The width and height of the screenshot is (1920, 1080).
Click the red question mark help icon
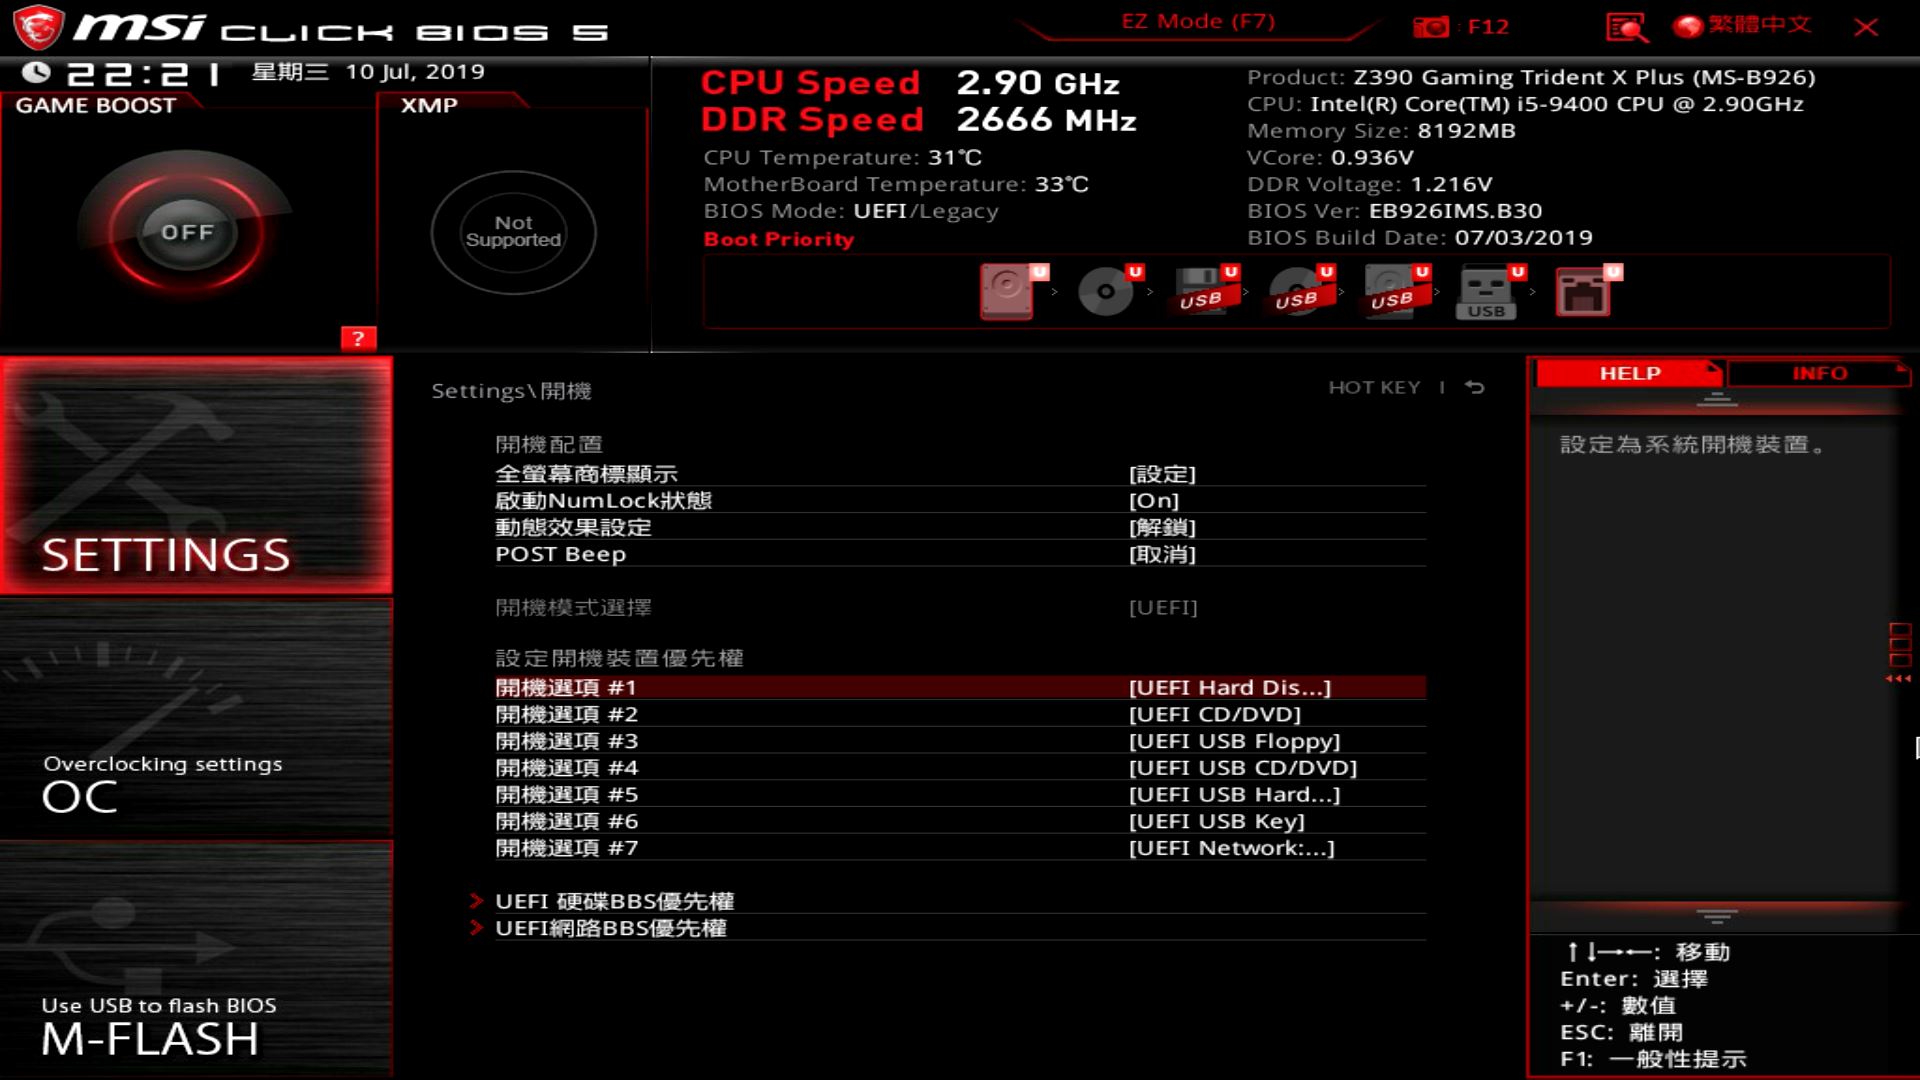click(x=358, y=338)
